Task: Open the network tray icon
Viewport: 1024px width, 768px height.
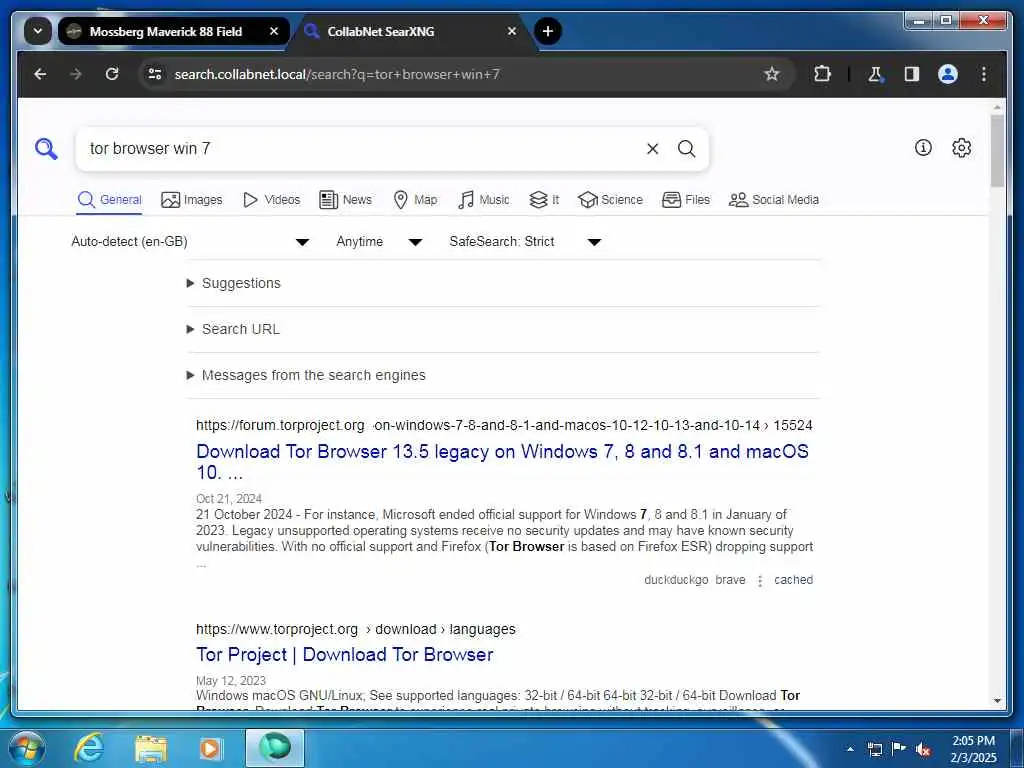Action: [x=874, y=749]
